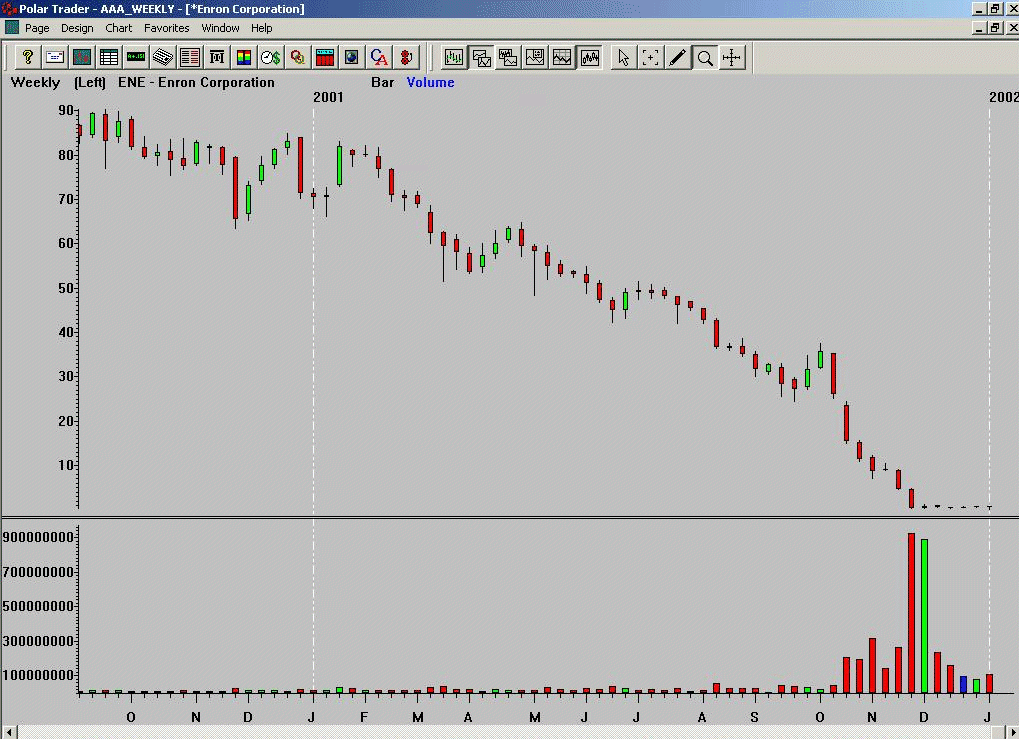Viewport: 1019px width, 739px height.
Task: Click the Polar Trader icon in title bar
Action: click(x=8, y=8)
